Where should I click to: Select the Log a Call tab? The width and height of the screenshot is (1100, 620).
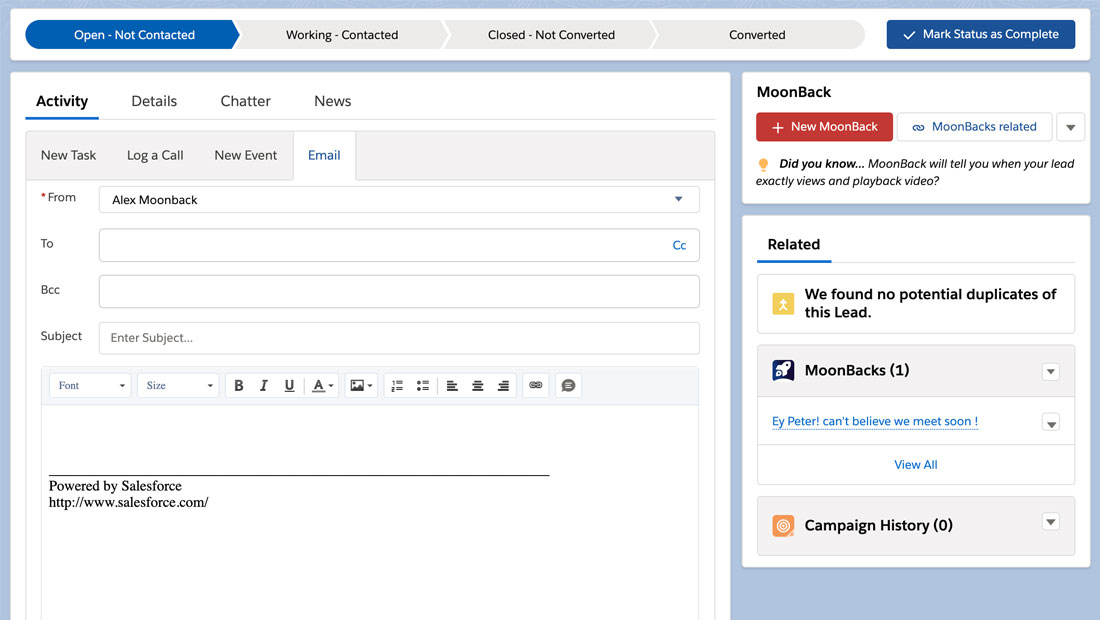pyautogui.click(x=155, y=155)
